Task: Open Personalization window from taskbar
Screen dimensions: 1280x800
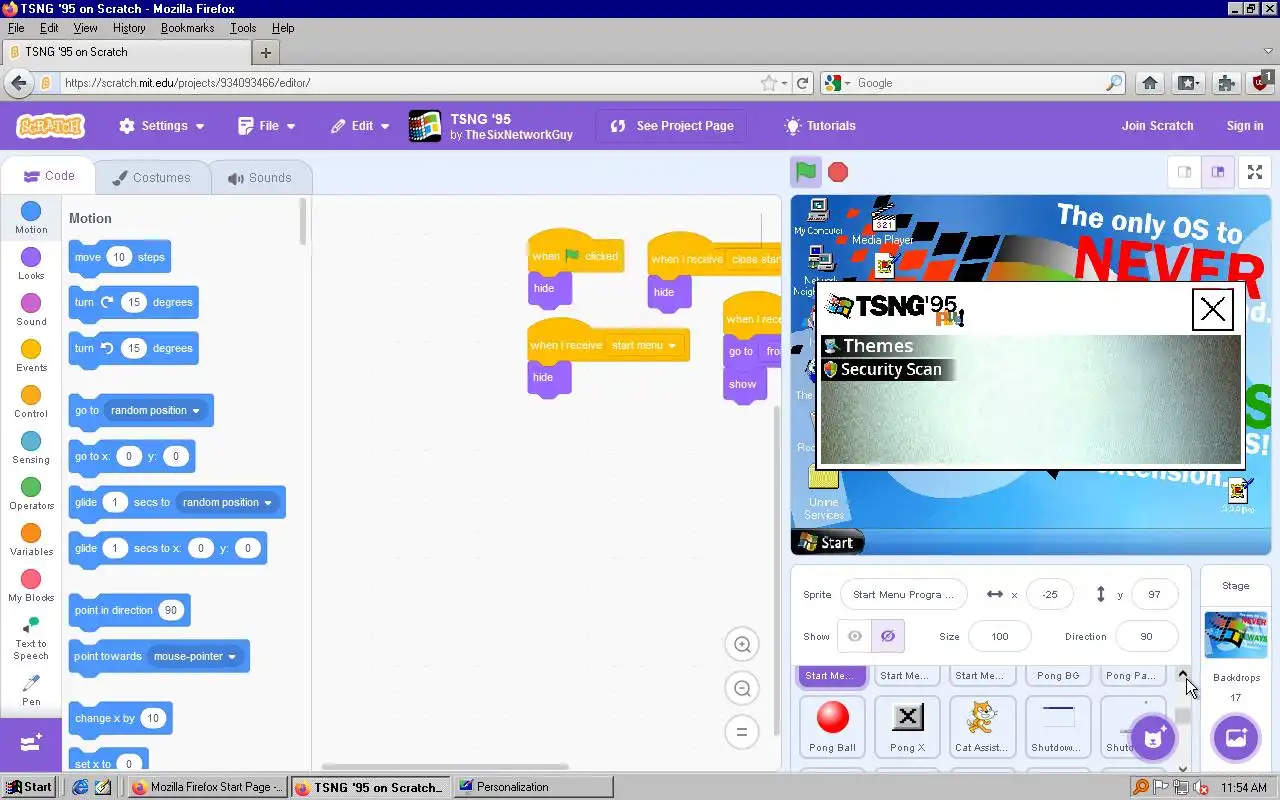Action: click(x=532, y=787)
